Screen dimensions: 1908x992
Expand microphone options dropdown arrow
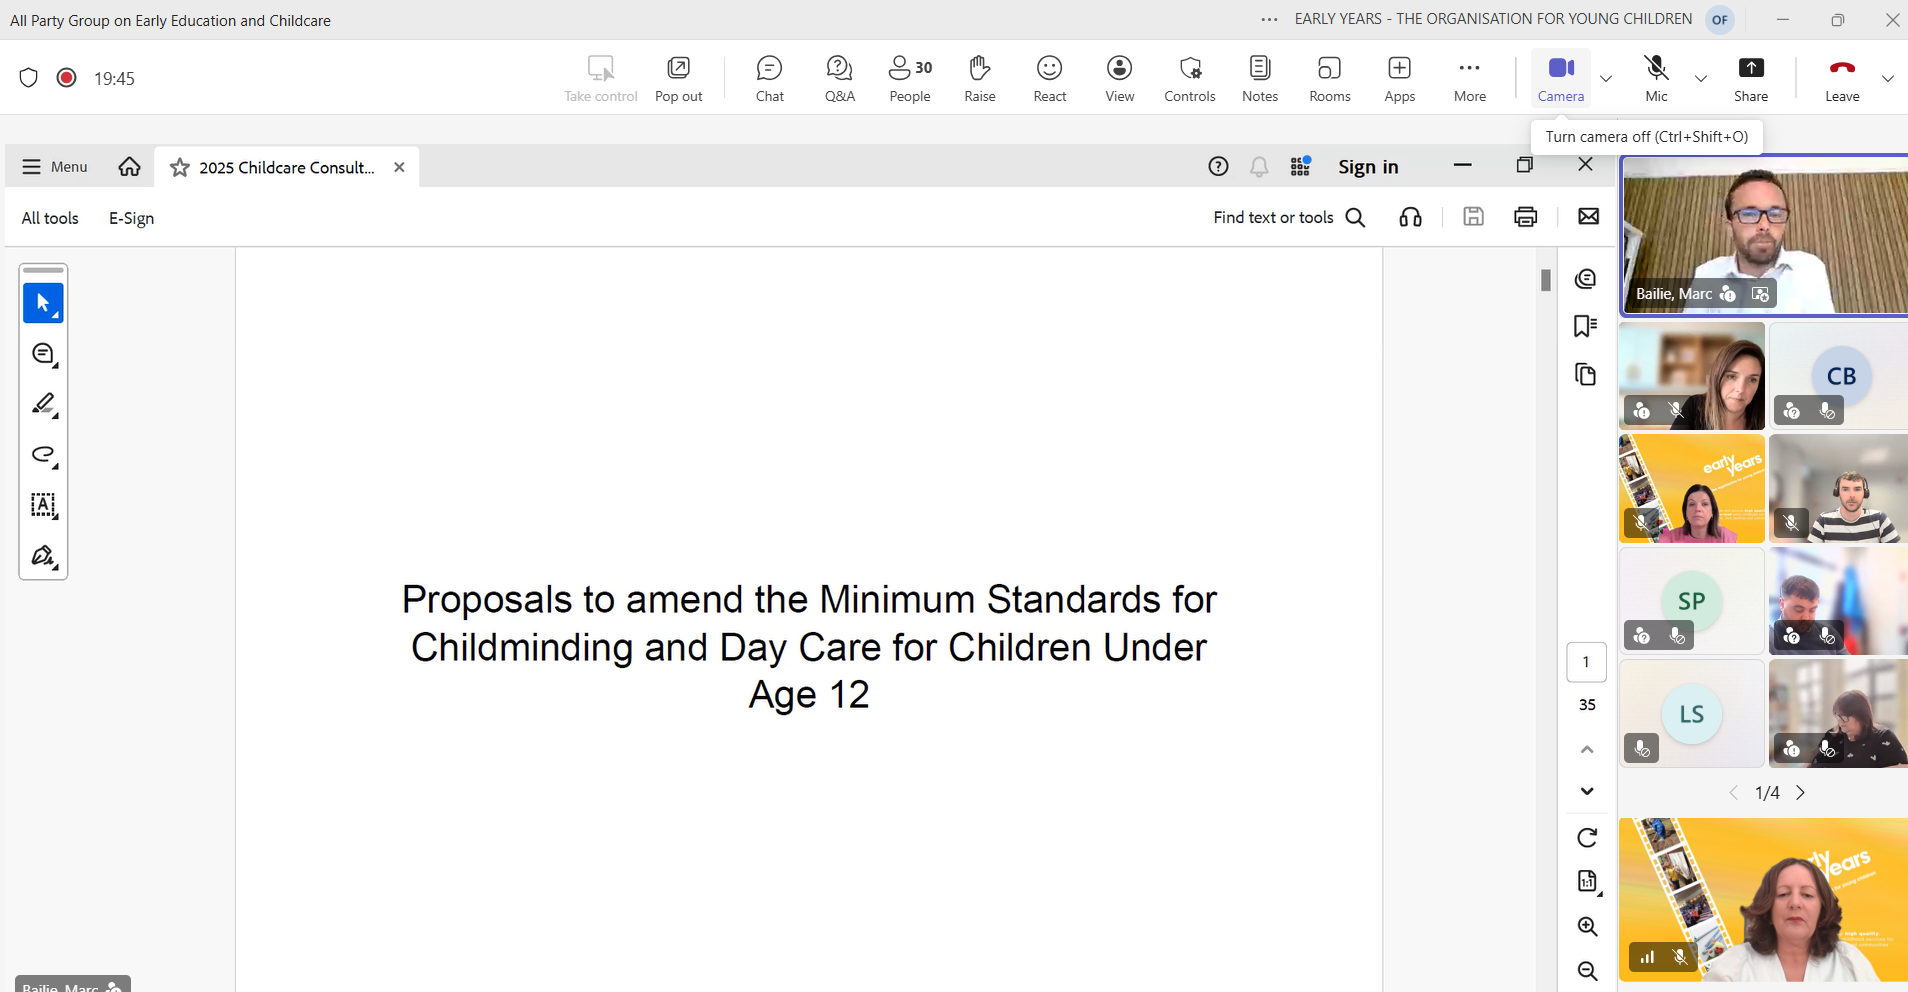1700,79
